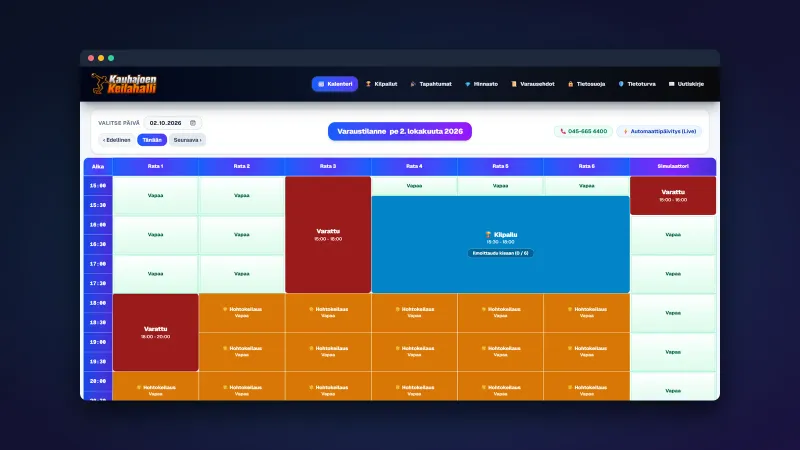800x450 pixels.
Task: Book free Simulaattori slot at 16:00
Action: click(673, 235)
